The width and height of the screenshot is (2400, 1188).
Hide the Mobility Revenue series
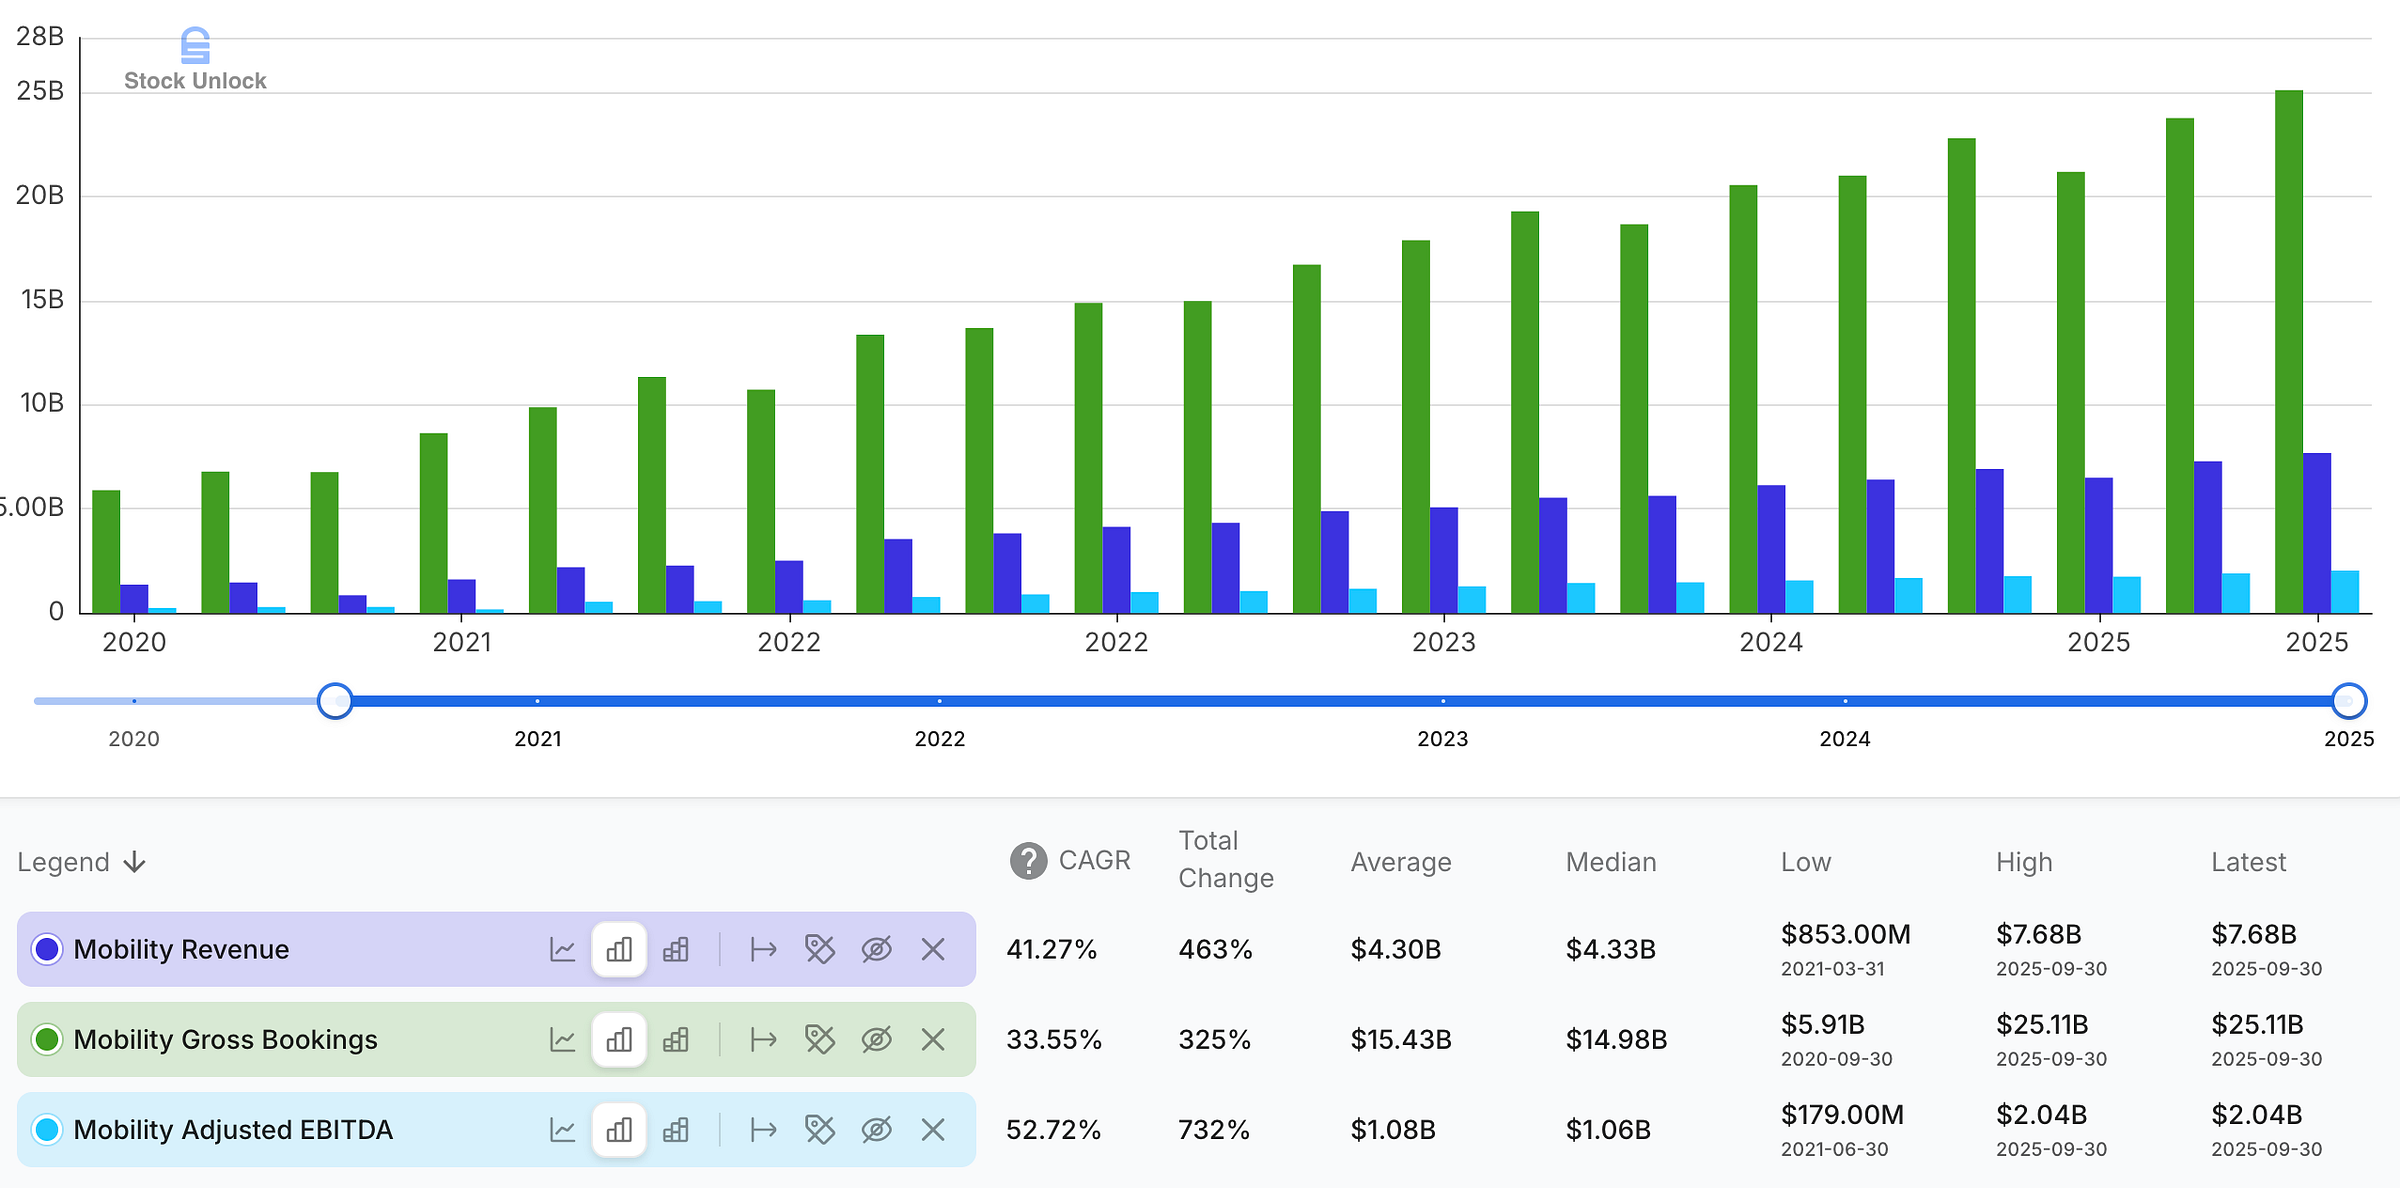tap(876, 949)
